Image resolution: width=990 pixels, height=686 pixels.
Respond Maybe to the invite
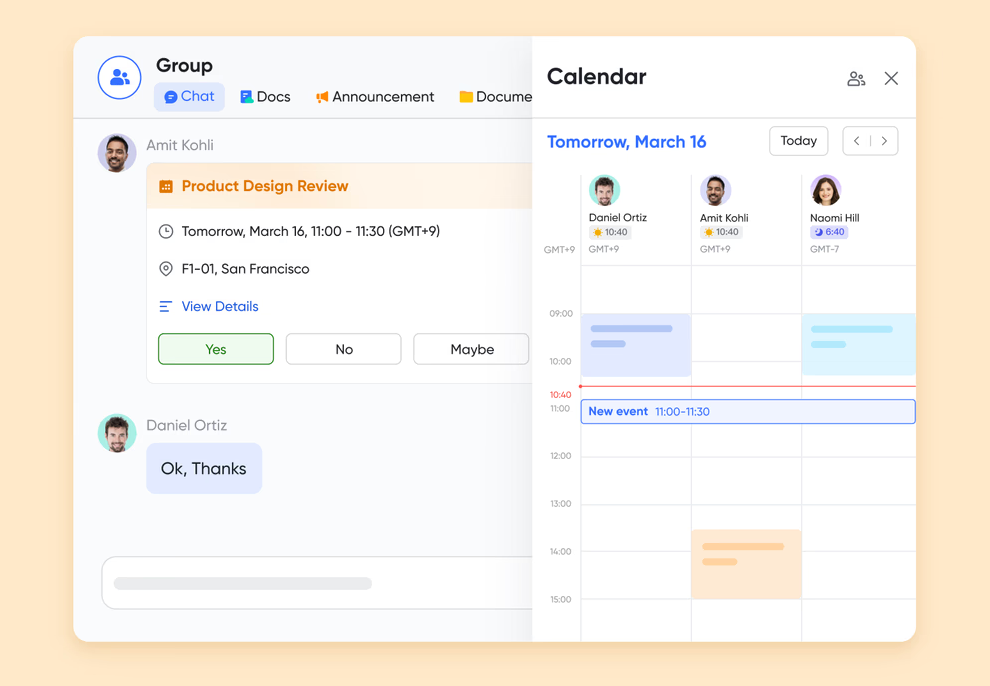[472, 349]
